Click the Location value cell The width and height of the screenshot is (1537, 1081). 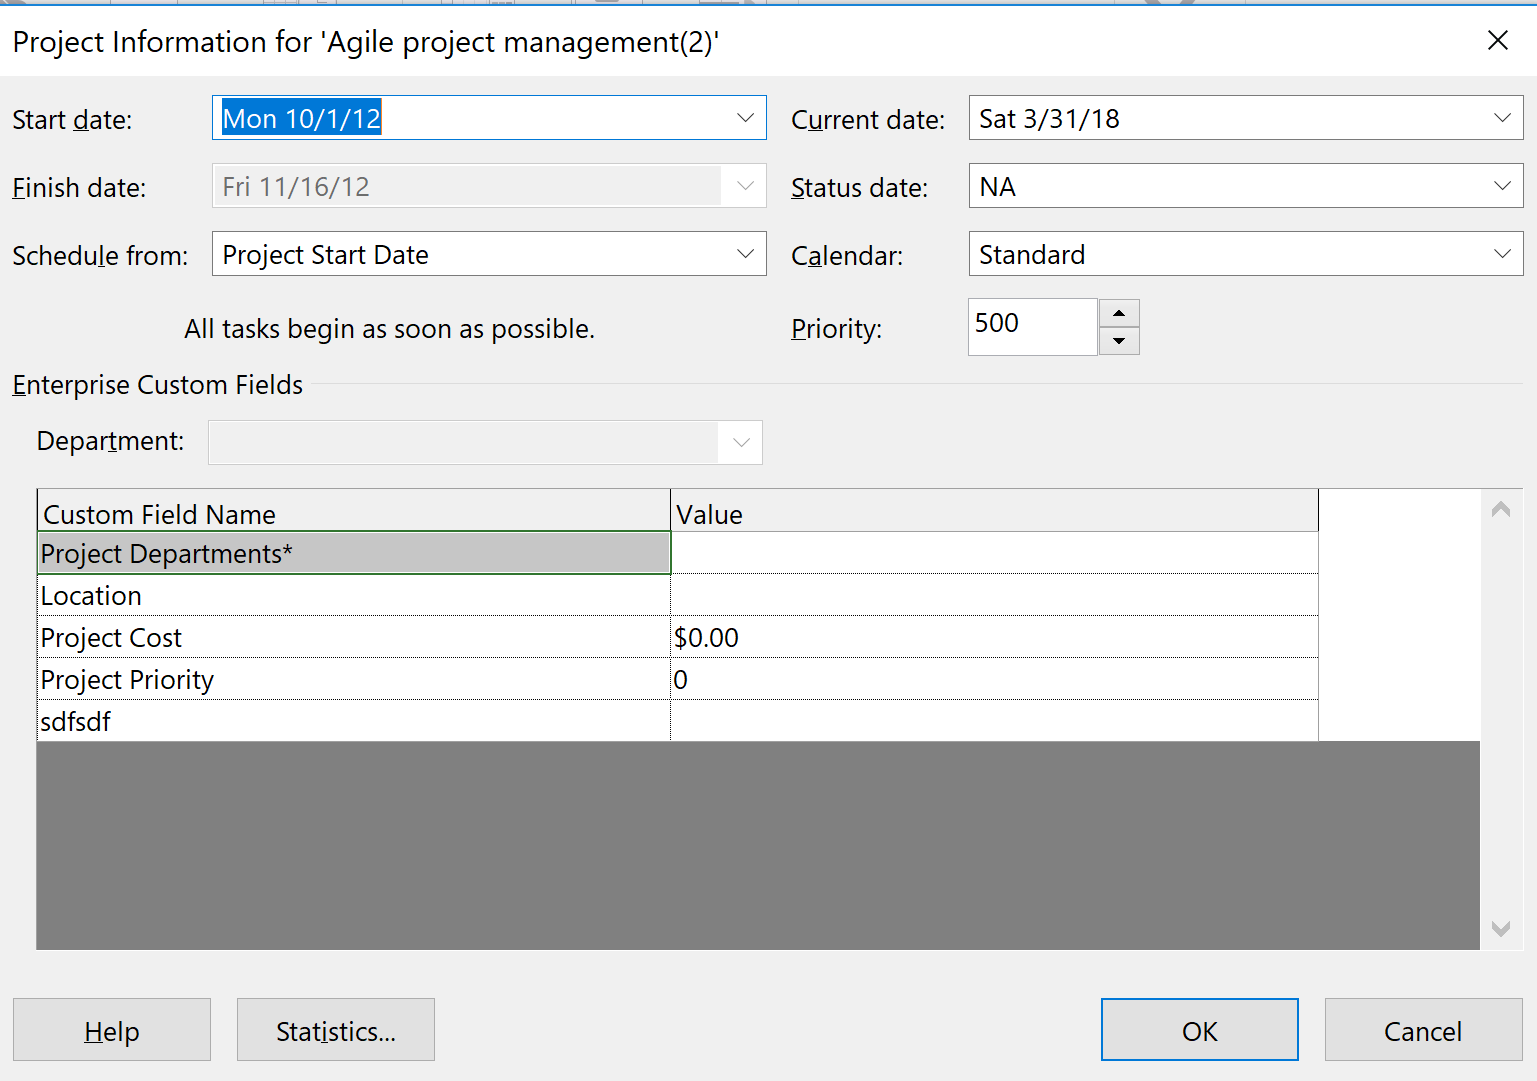click(993, 596)
